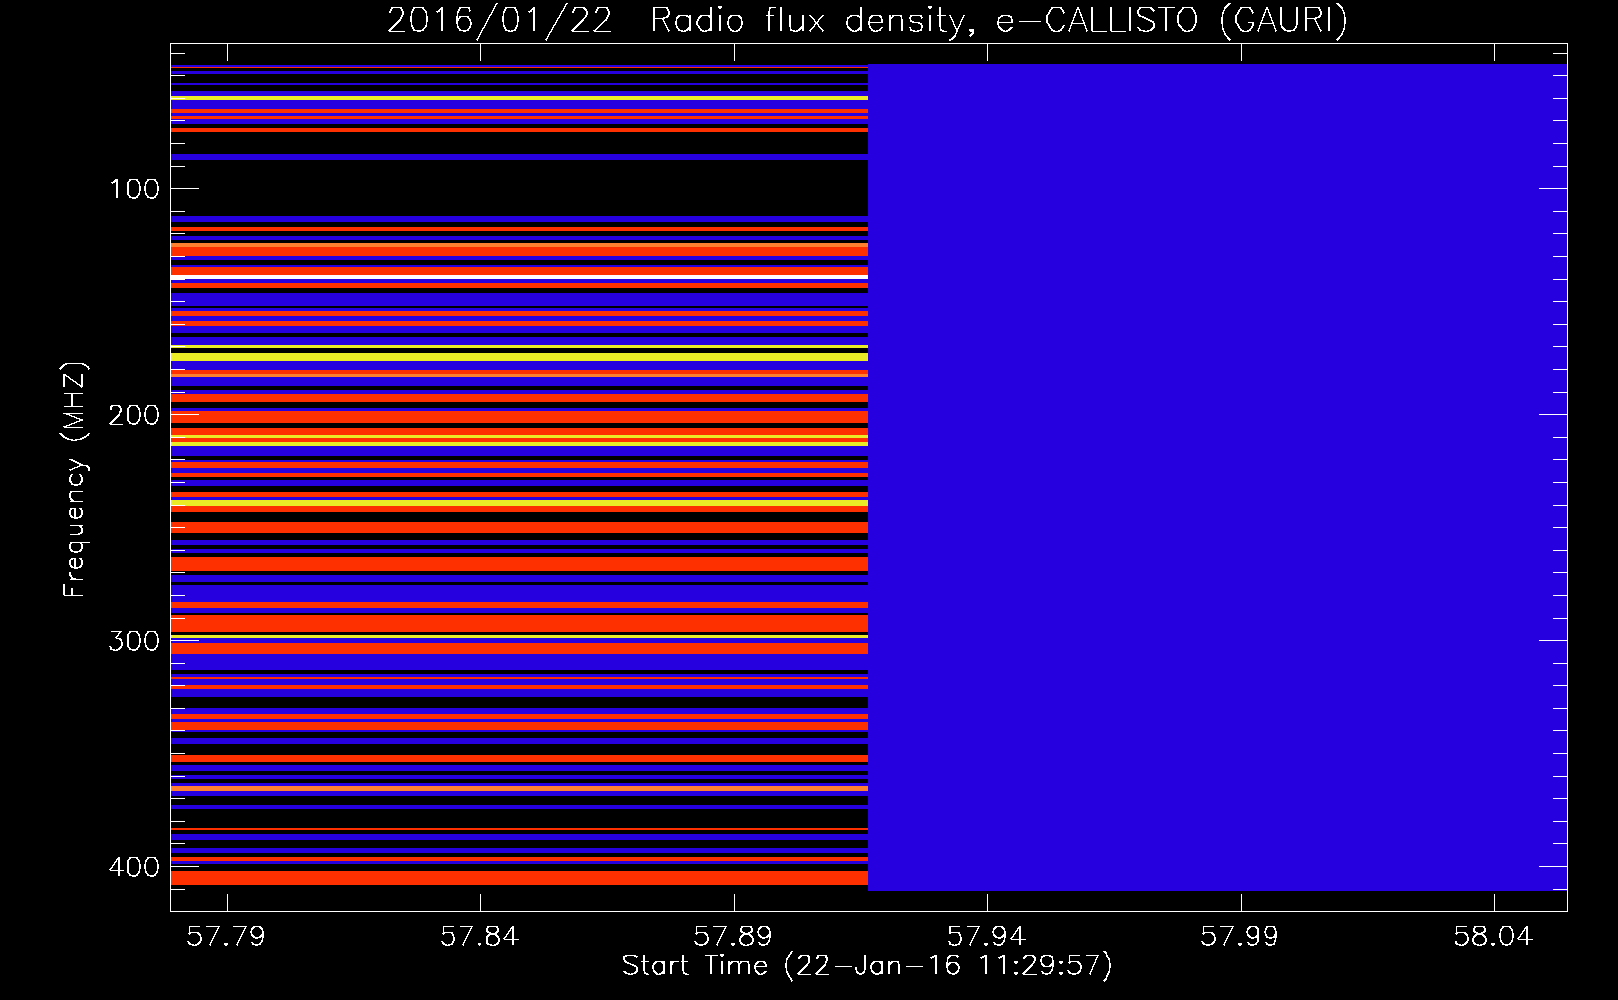This screenshot has width=1618, height=1000.
Task: Click the 400 frequency tick label
Action: 134,867
